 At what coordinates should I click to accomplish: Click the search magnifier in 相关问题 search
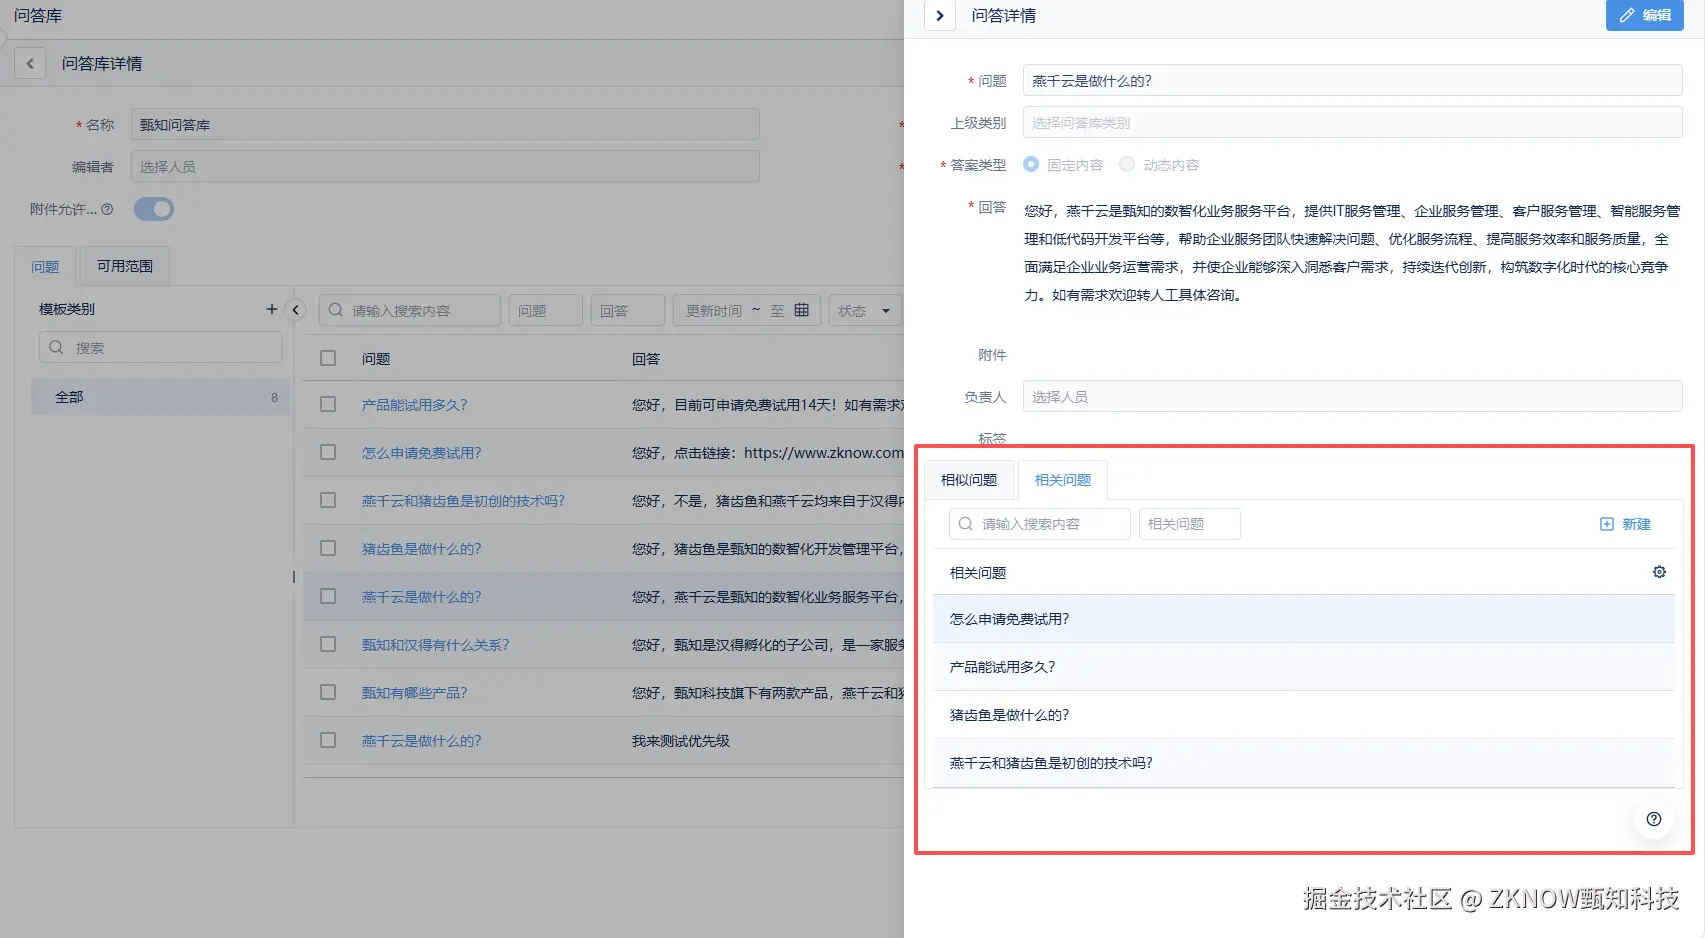click(965, 524)
